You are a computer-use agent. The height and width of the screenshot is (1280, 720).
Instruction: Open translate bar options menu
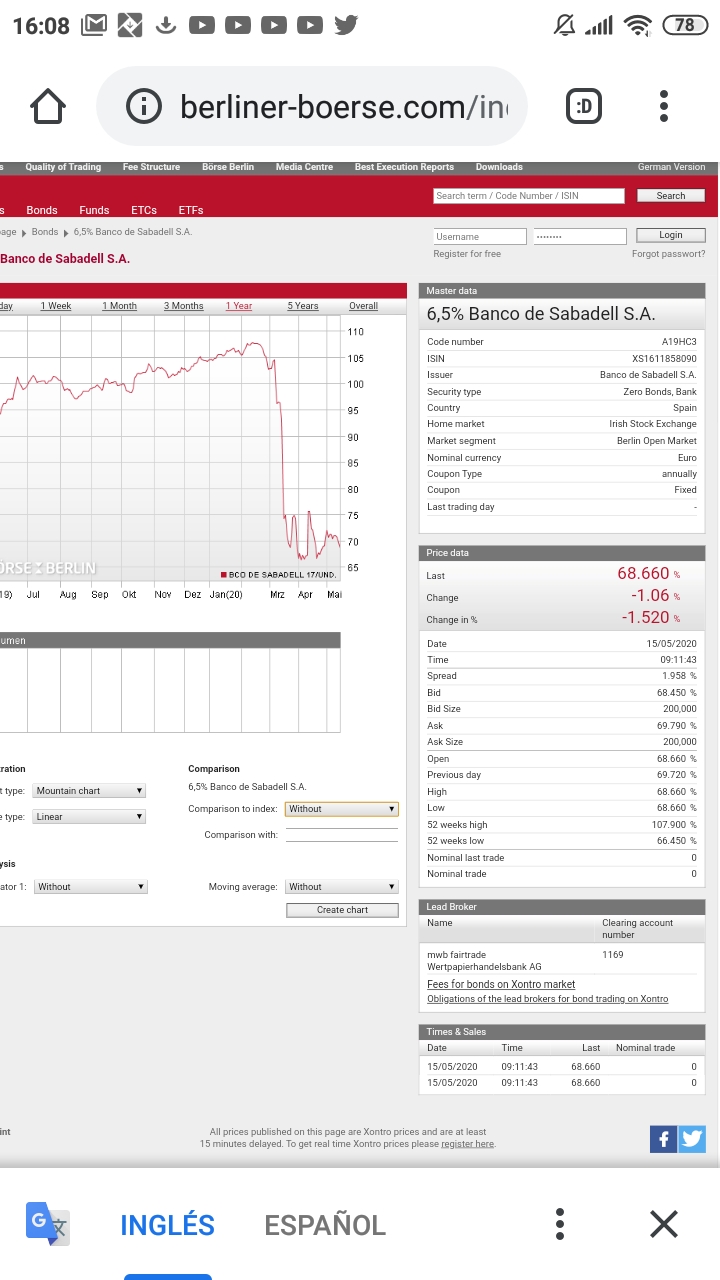(560, 1224)
